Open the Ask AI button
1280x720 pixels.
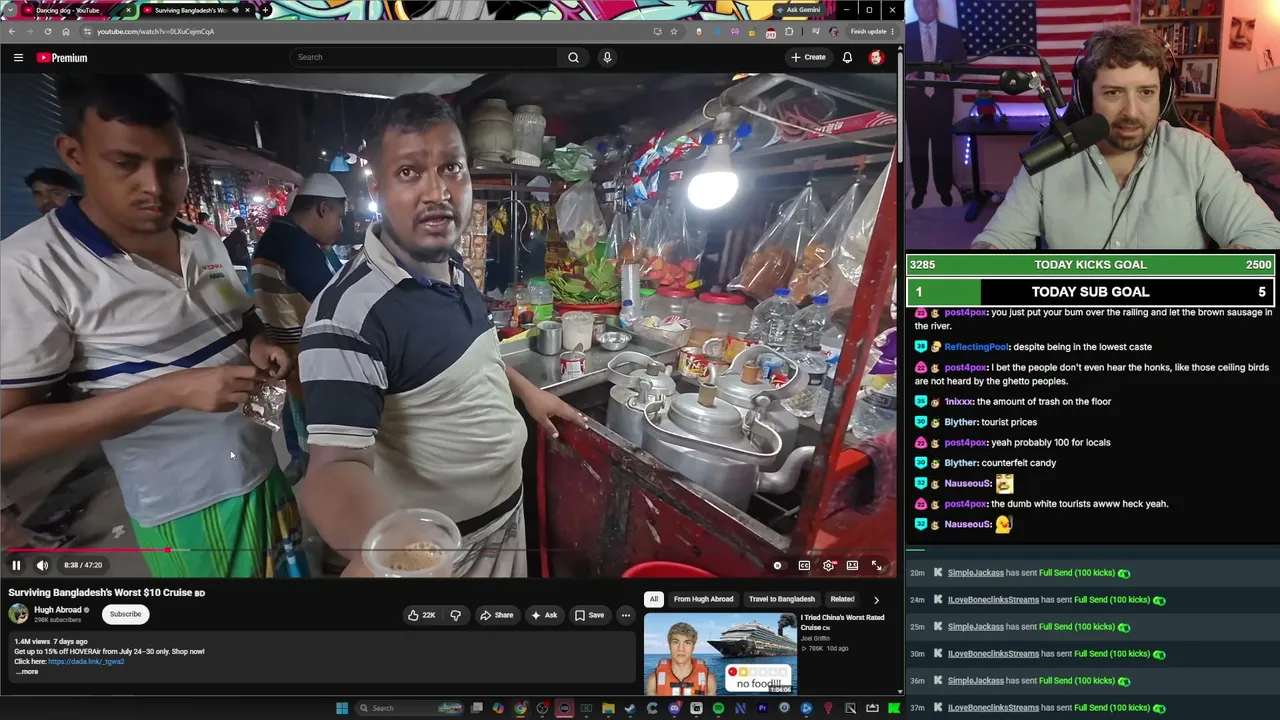545,615
